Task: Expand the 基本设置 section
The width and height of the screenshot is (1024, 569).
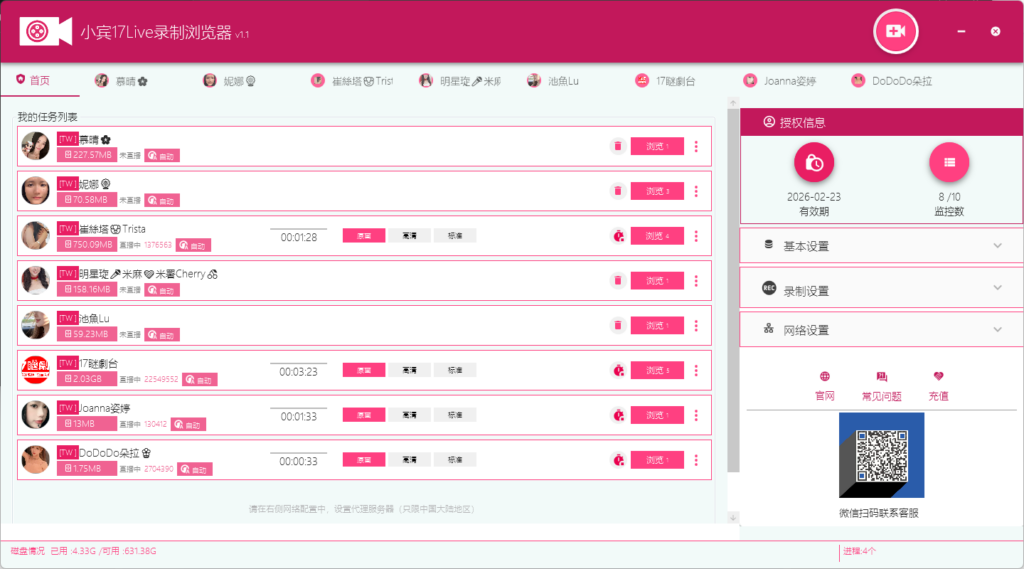Action: click(x=881, y=246)
